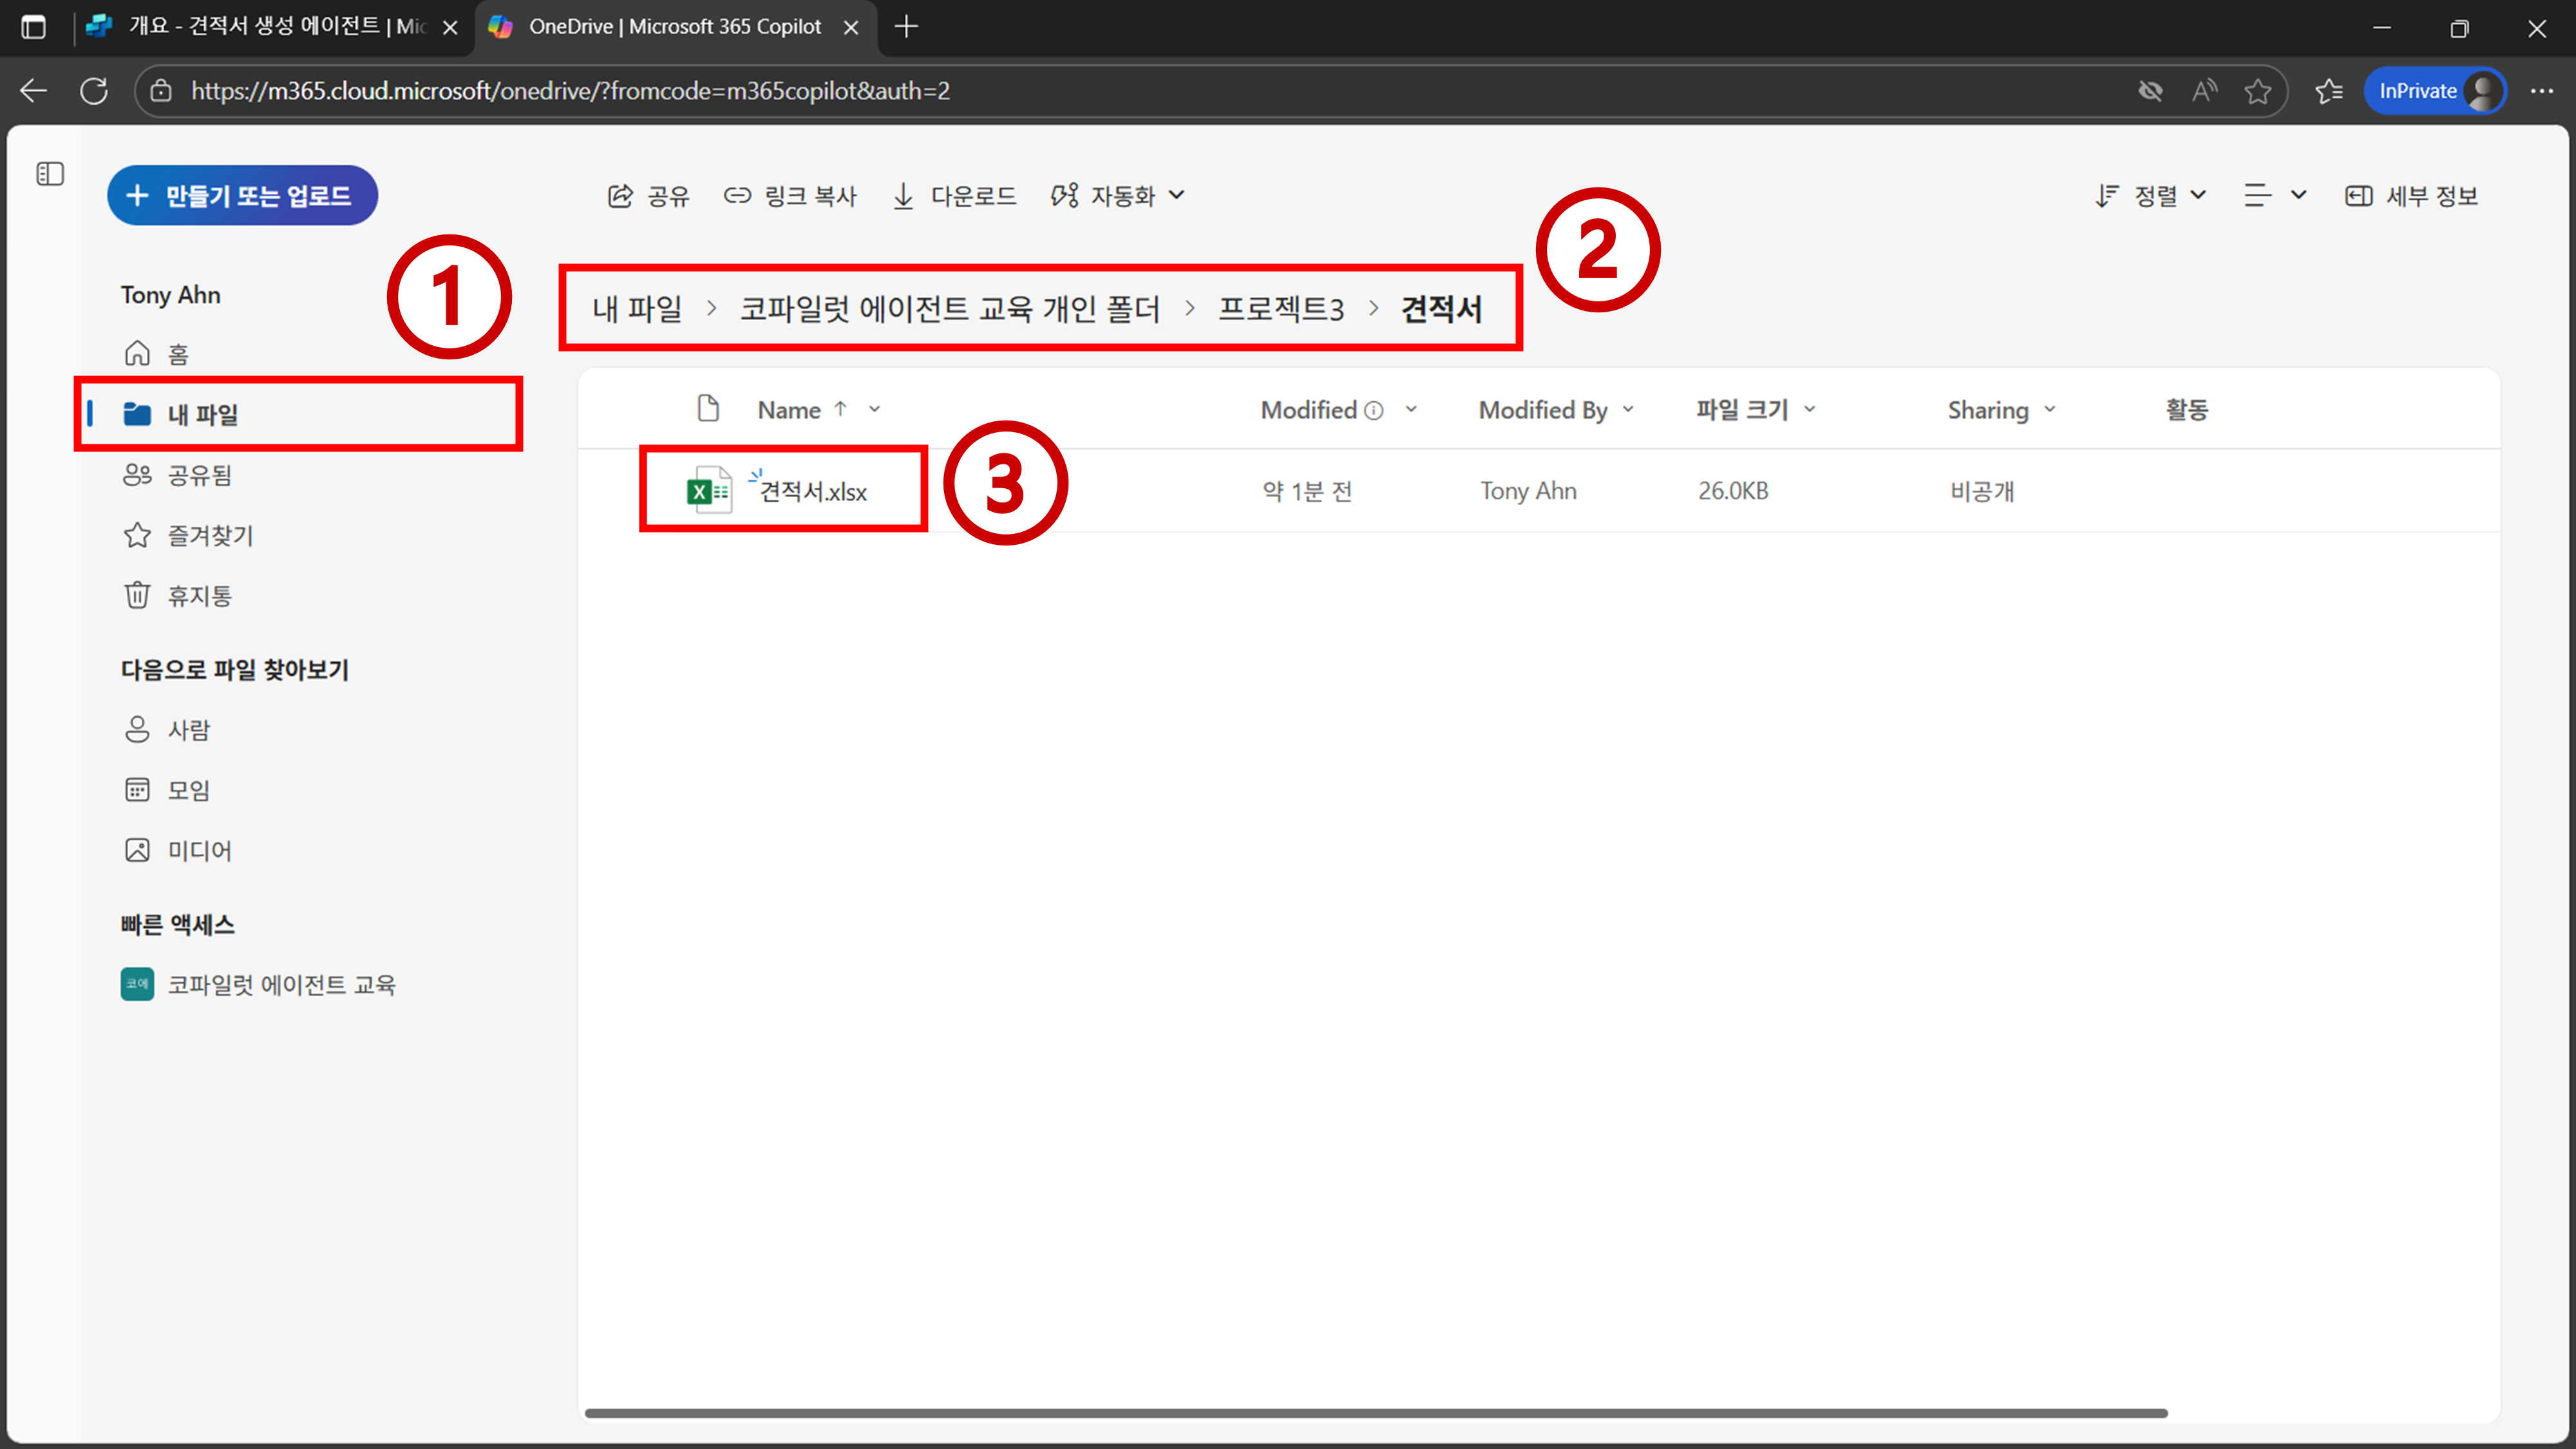Open the 세부 정보 details pane
The width and height of the screenshot is (2576, 1449).
pos(2412,195)
